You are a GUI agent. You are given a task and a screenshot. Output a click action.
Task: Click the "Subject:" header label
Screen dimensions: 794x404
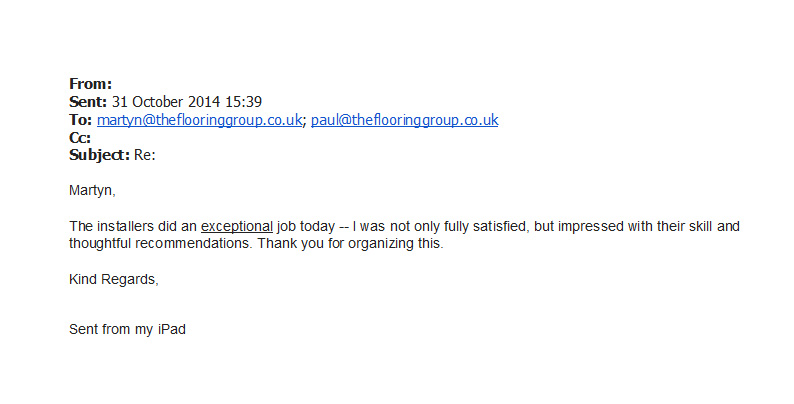[x=99, y=155]
